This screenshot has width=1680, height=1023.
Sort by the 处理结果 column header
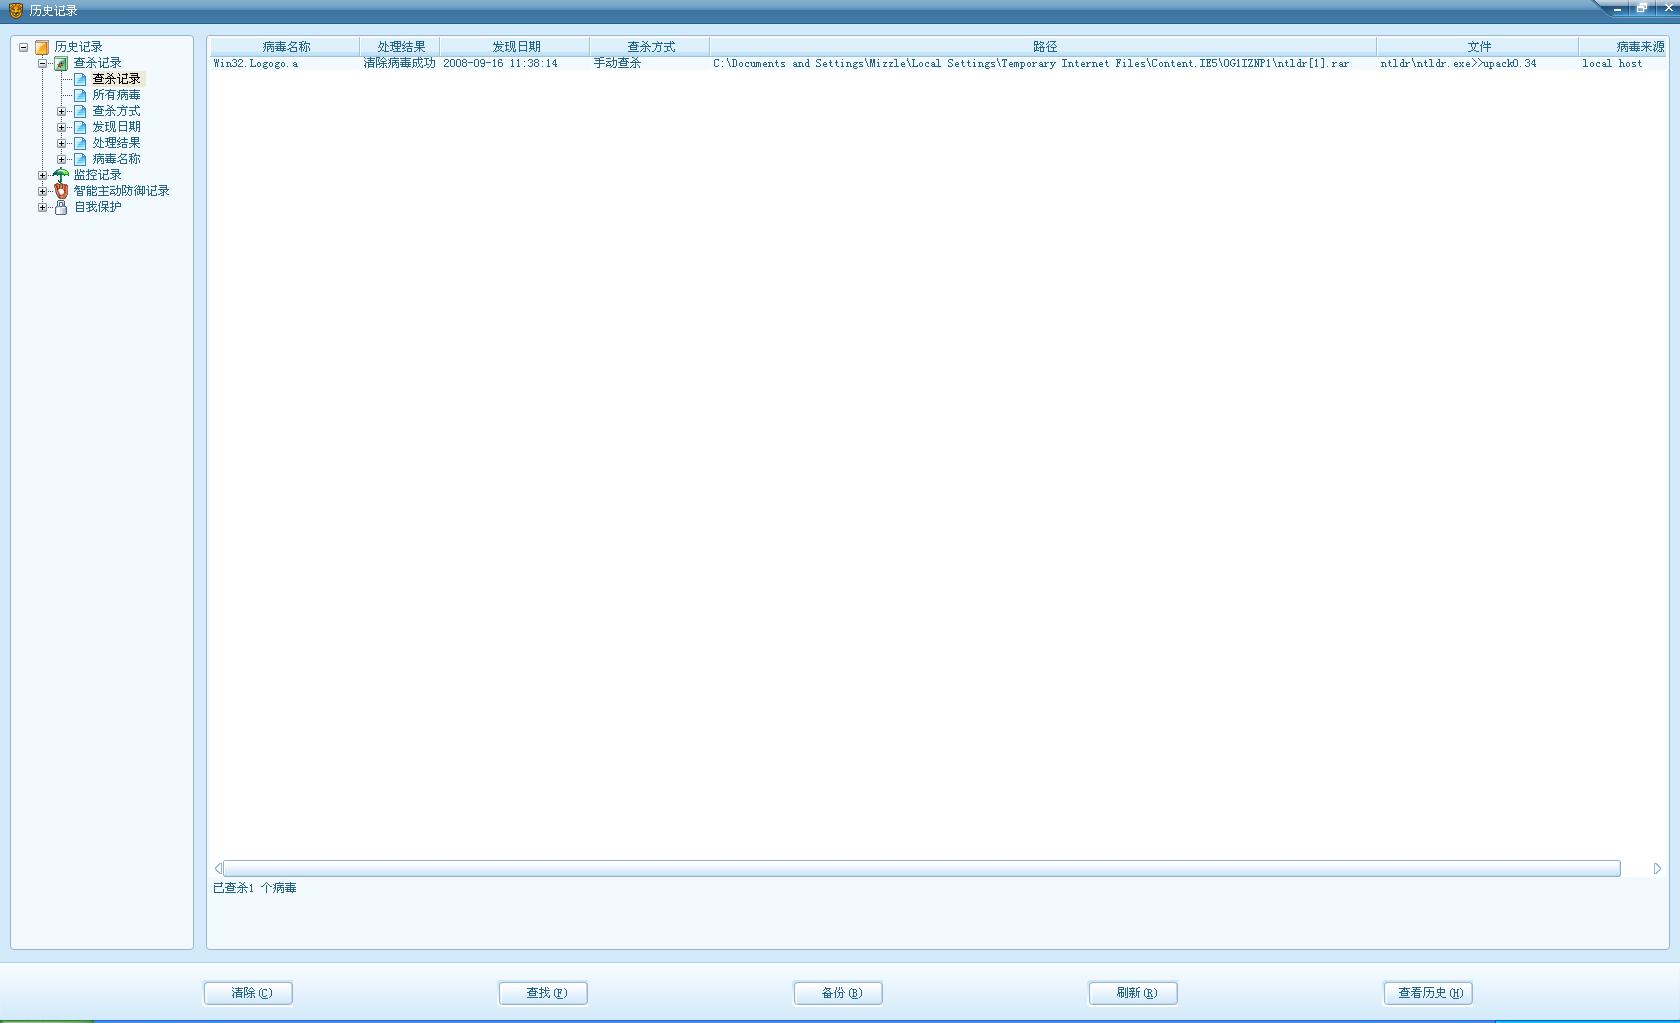[400, 46]
